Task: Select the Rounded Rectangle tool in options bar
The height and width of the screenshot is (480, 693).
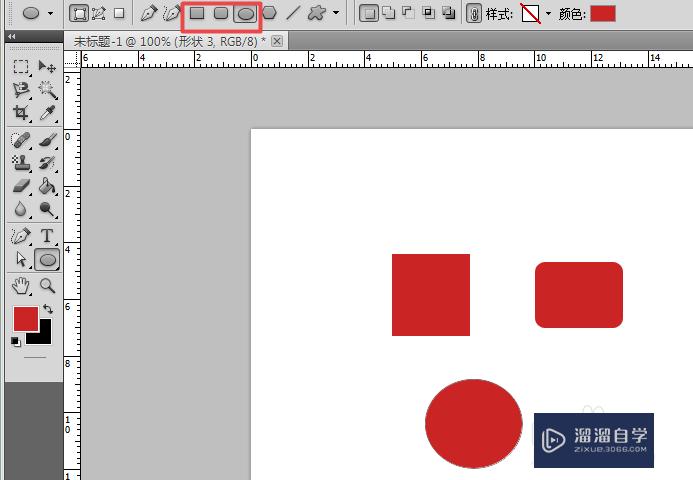Action: click(221, 14)
